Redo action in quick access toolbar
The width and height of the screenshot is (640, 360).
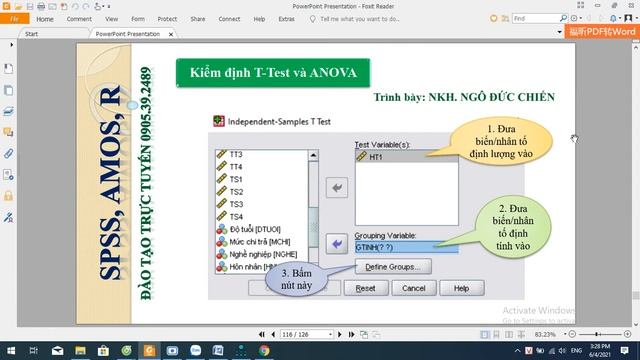pyautogui.click(x=86, y=6)
